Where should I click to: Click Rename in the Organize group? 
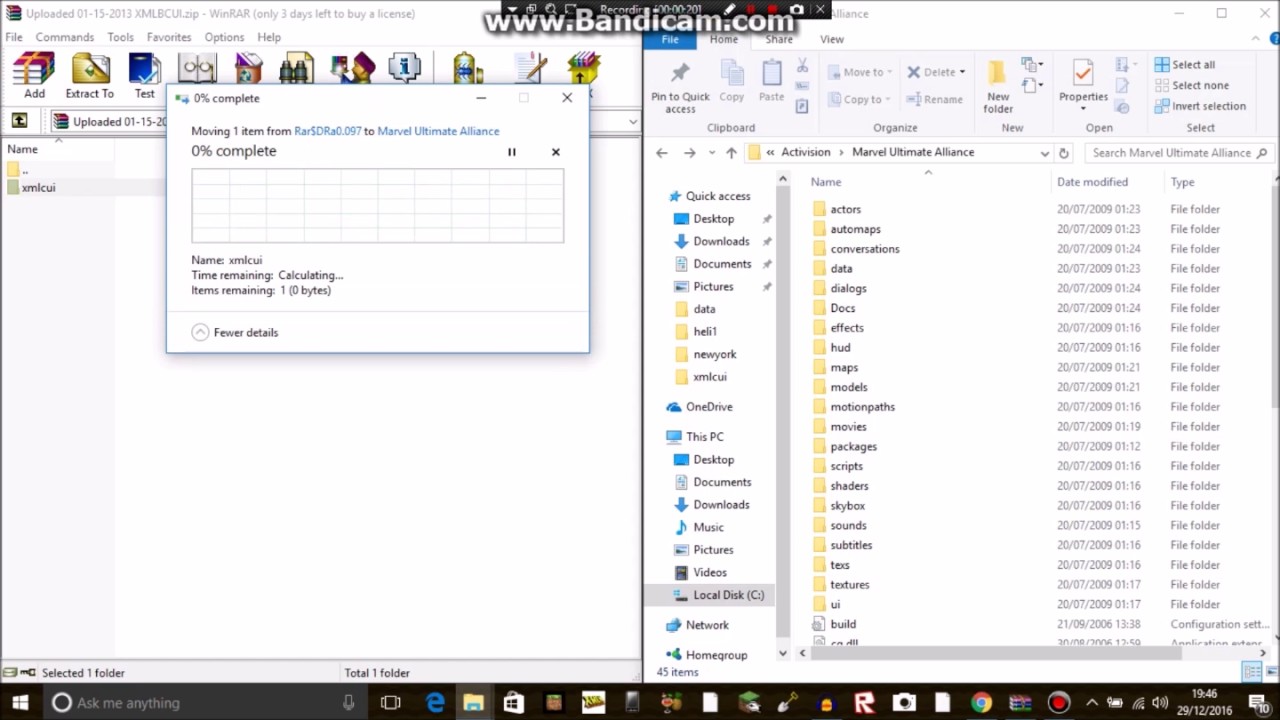[934, 99]
